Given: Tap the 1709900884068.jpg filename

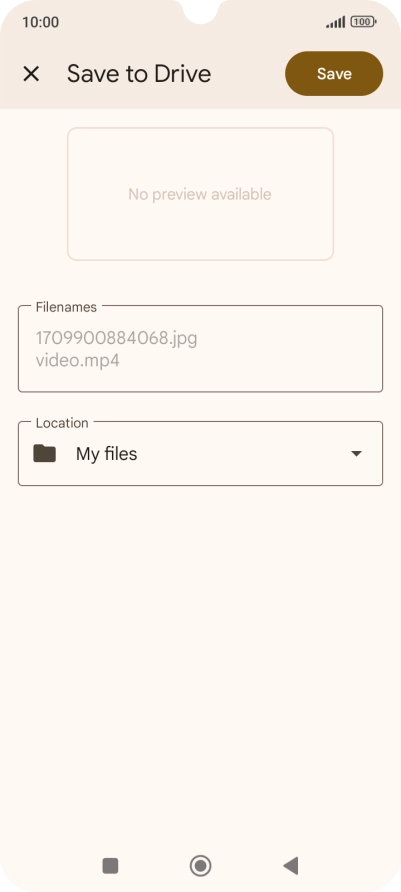Looking at the screenshot, I should [116, 338].
